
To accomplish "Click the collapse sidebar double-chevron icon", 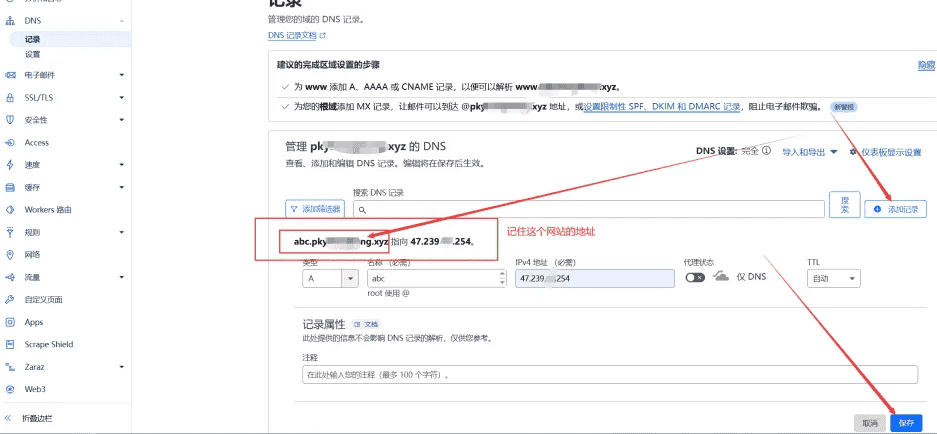I will 8,418.
